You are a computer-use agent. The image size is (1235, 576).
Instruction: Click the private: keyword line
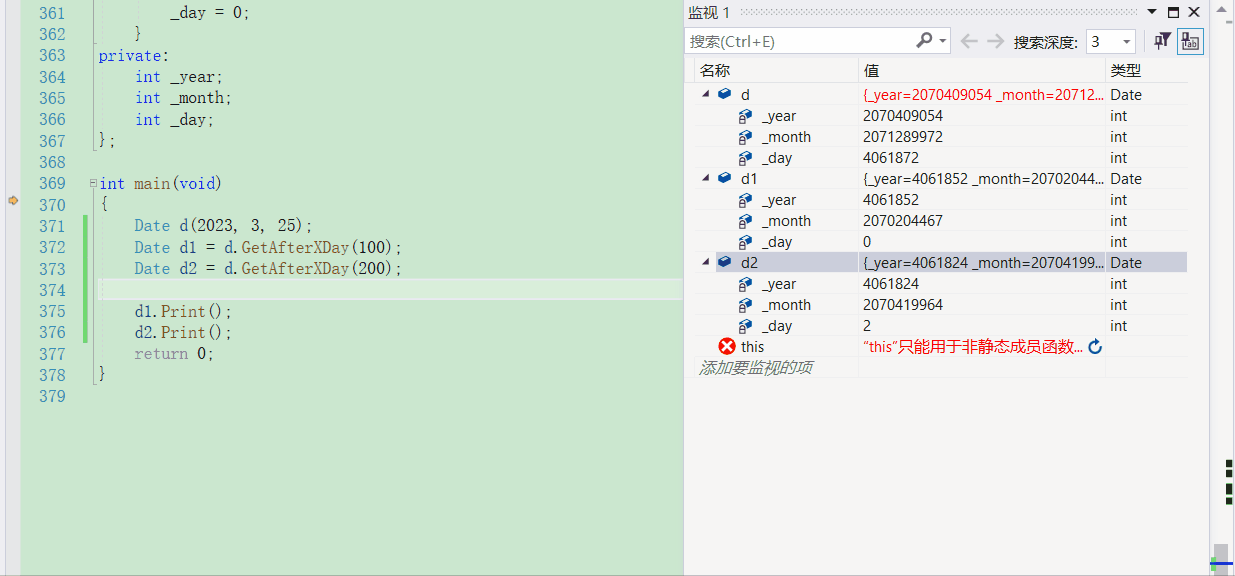tap(134, 56)
